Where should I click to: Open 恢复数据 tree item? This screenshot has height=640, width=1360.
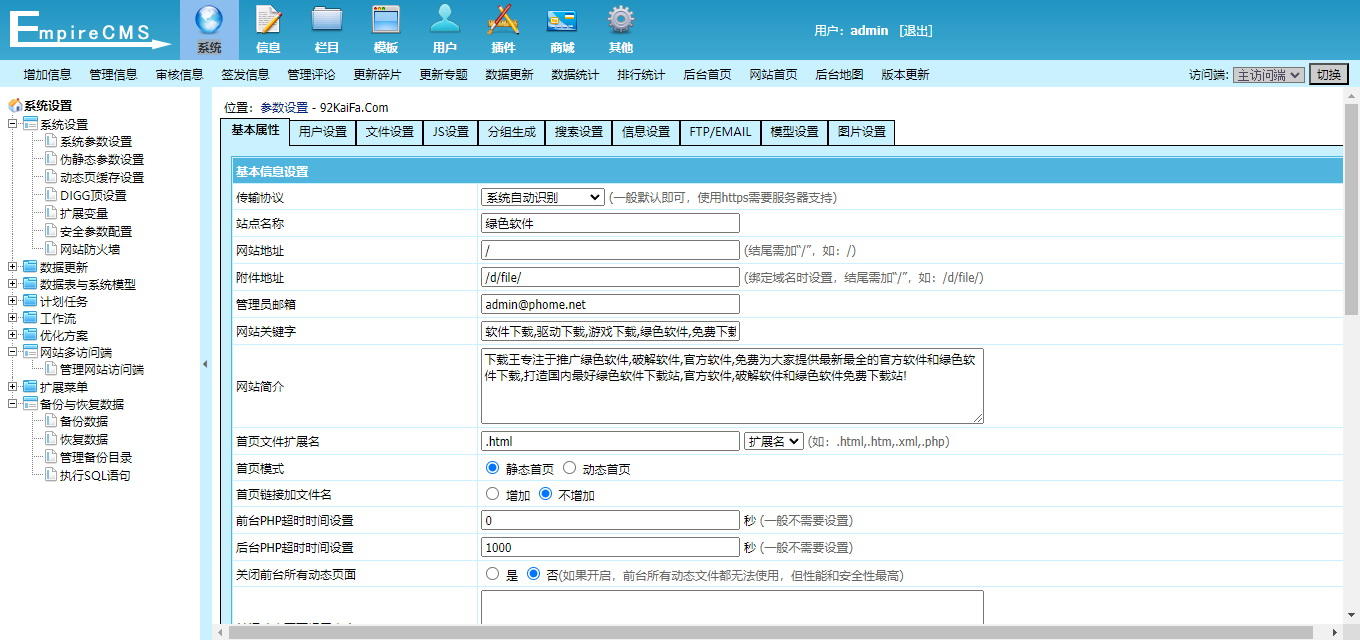point(84,439)
